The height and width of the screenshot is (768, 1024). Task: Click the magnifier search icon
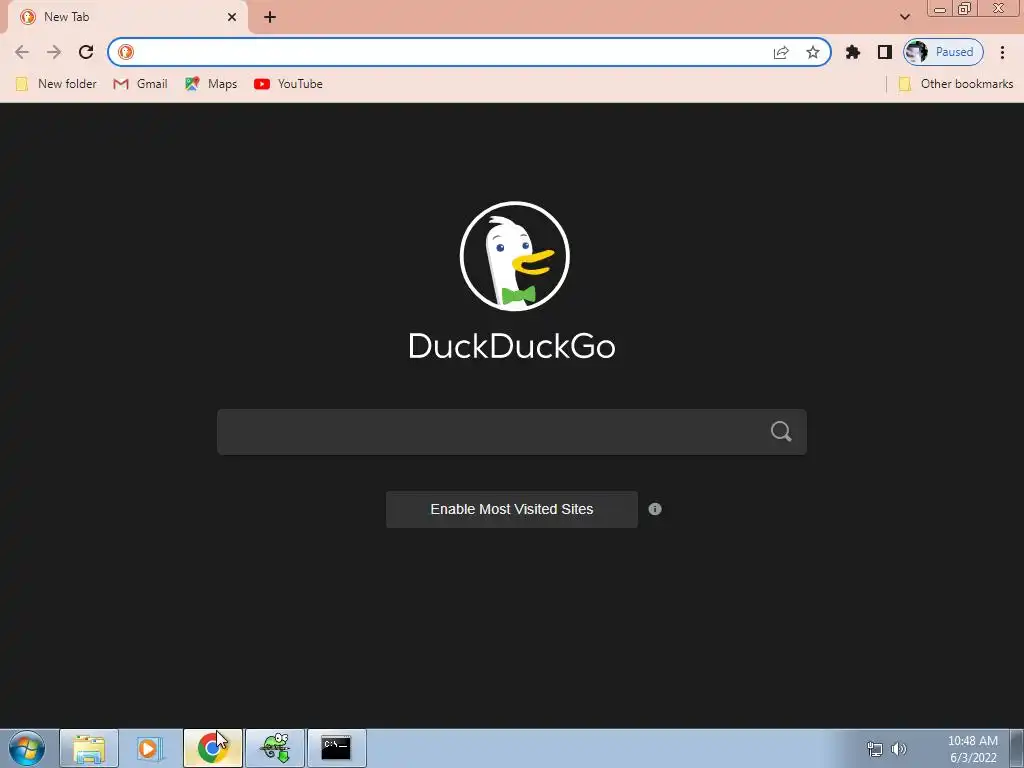(781, 432)
